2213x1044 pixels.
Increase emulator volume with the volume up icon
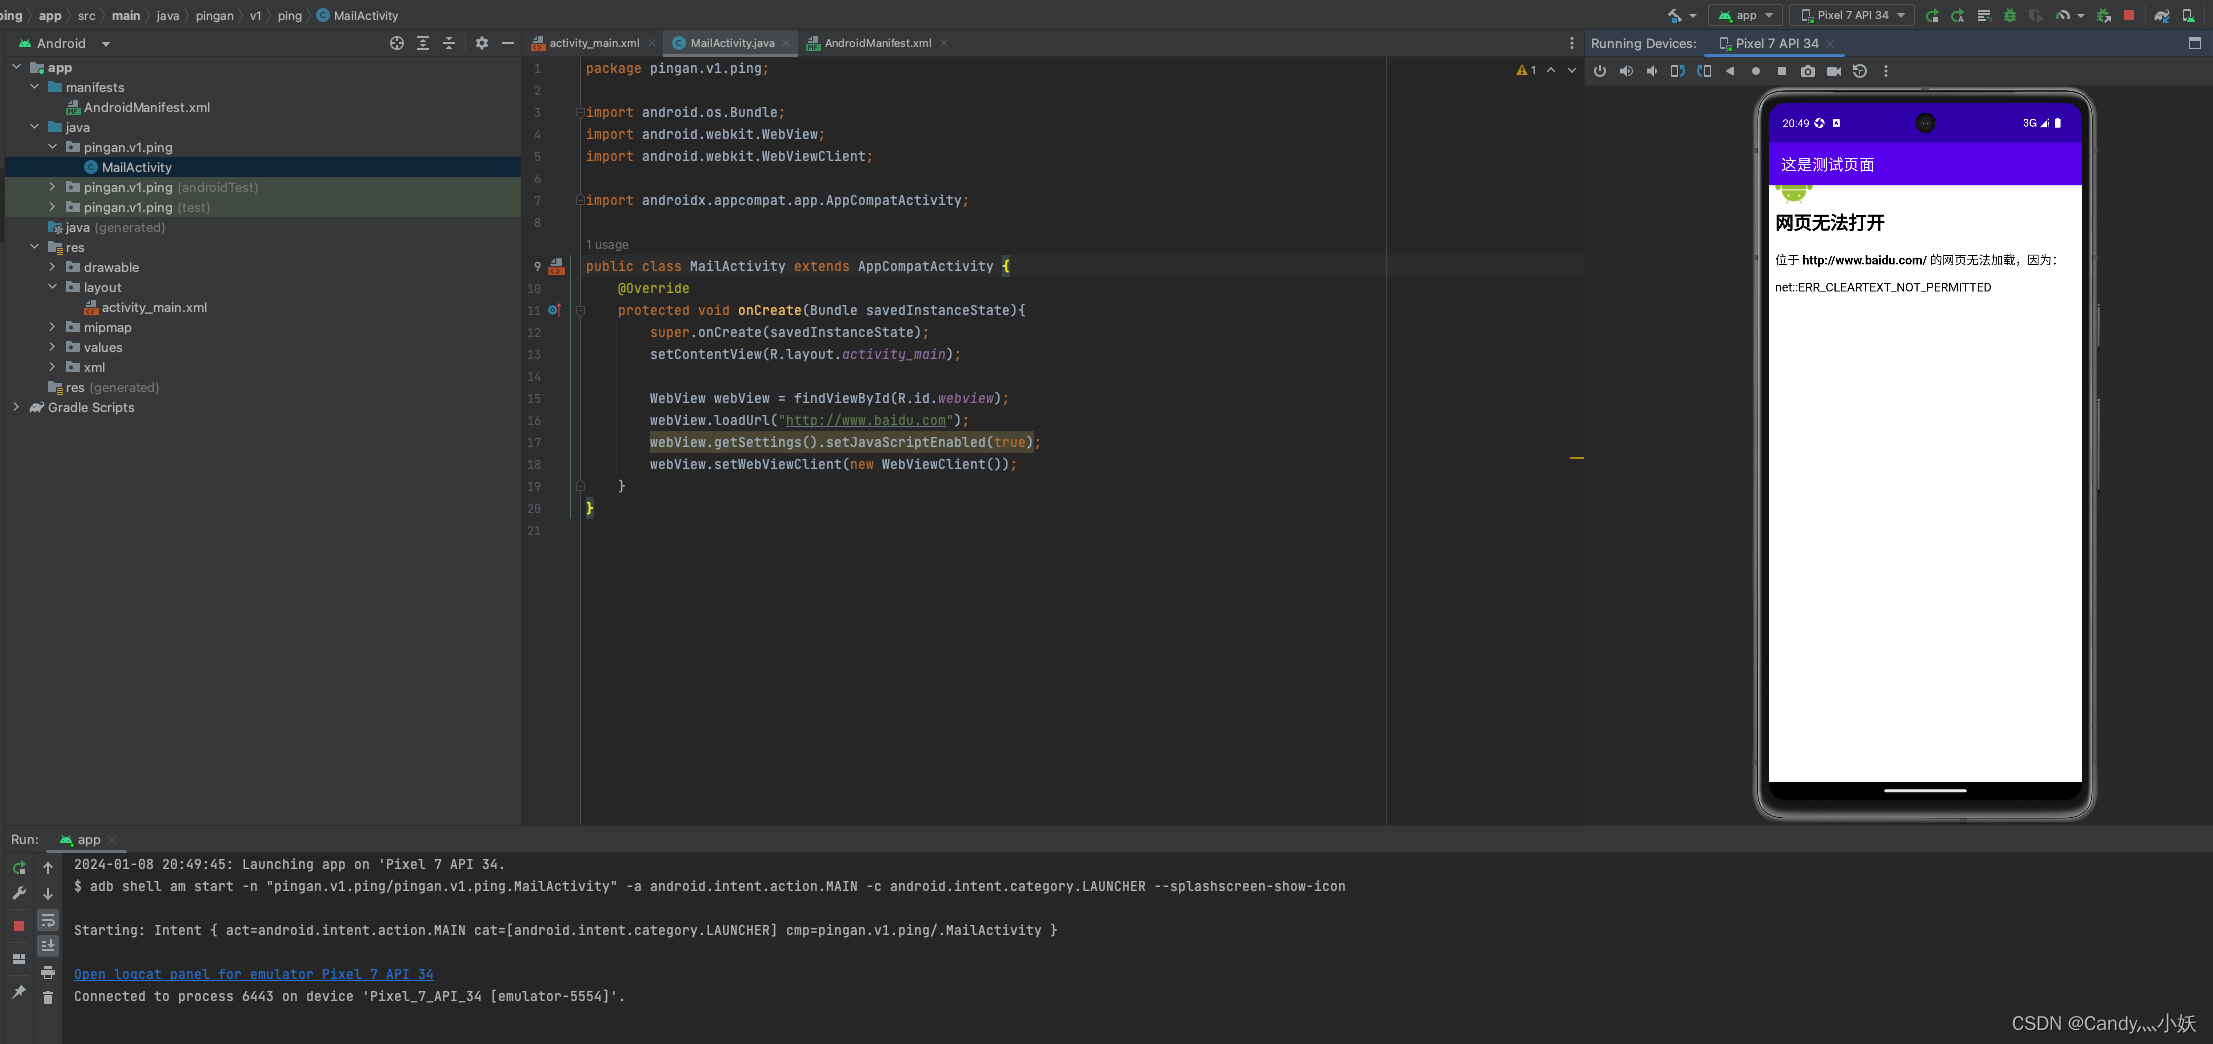click(x=1625, y=71)
